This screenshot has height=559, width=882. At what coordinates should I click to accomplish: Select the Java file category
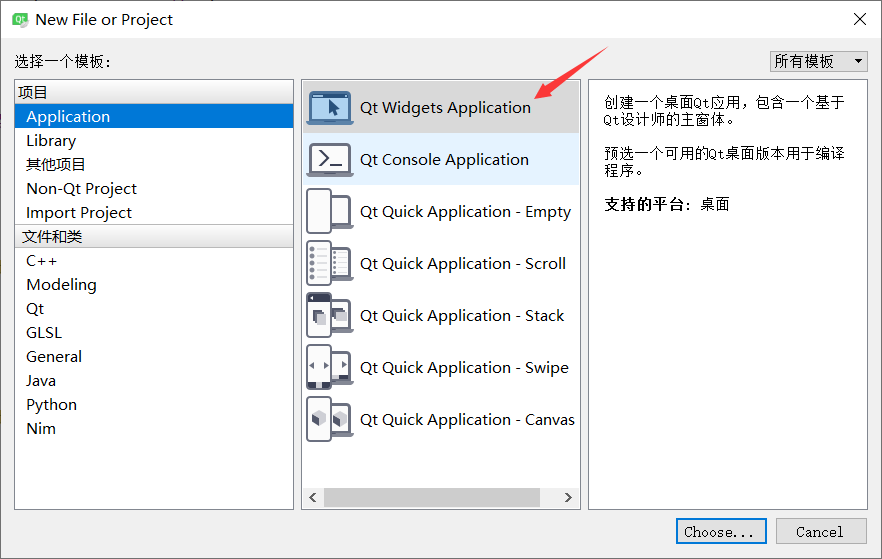[x=154, y=381]
